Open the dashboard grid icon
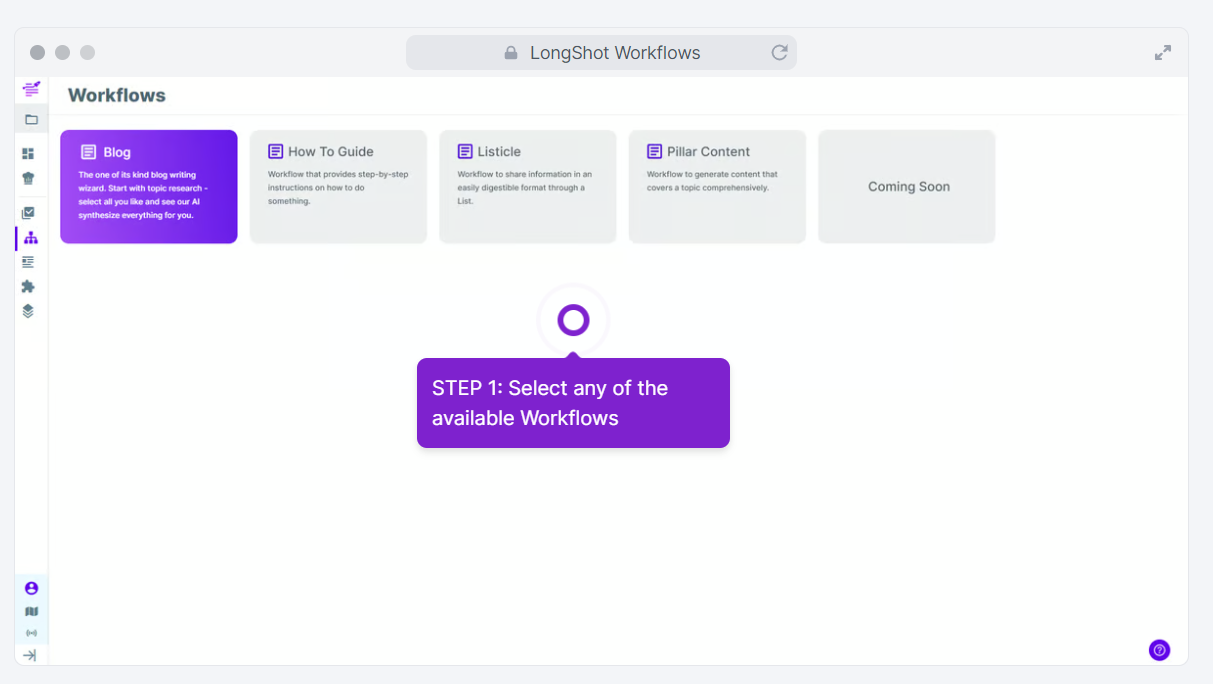 coord(29,154)
